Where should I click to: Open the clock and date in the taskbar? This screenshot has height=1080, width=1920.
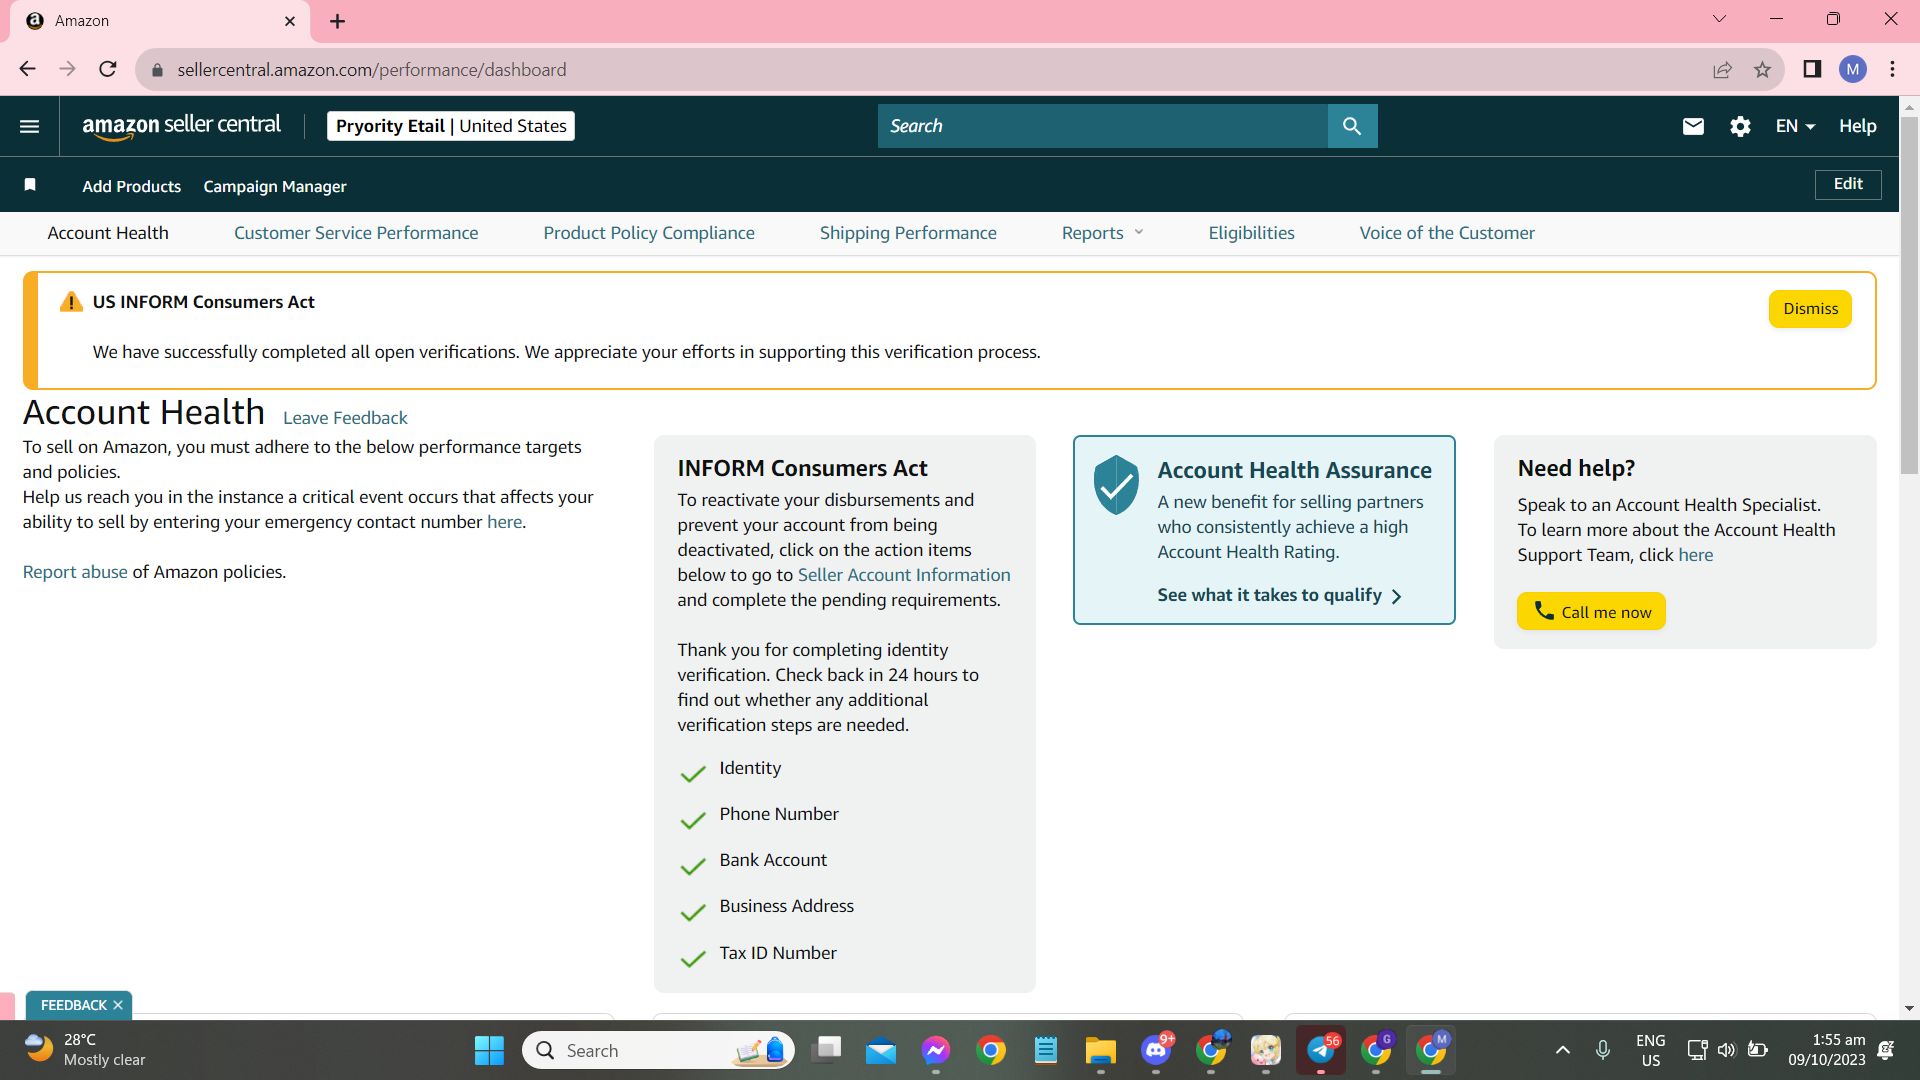1827,1050
